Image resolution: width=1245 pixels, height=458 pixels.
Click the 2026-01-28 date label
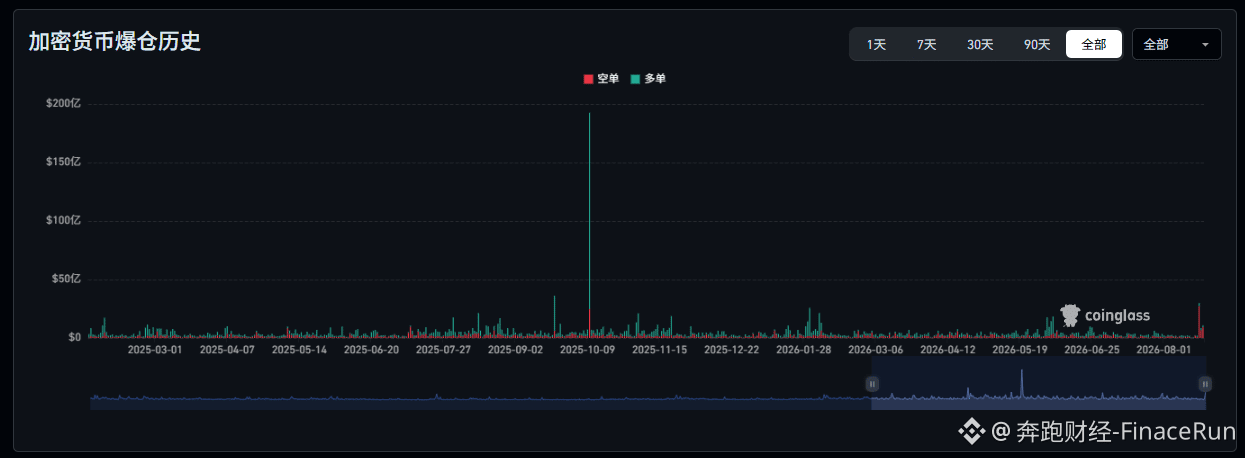tap(803, 350)
